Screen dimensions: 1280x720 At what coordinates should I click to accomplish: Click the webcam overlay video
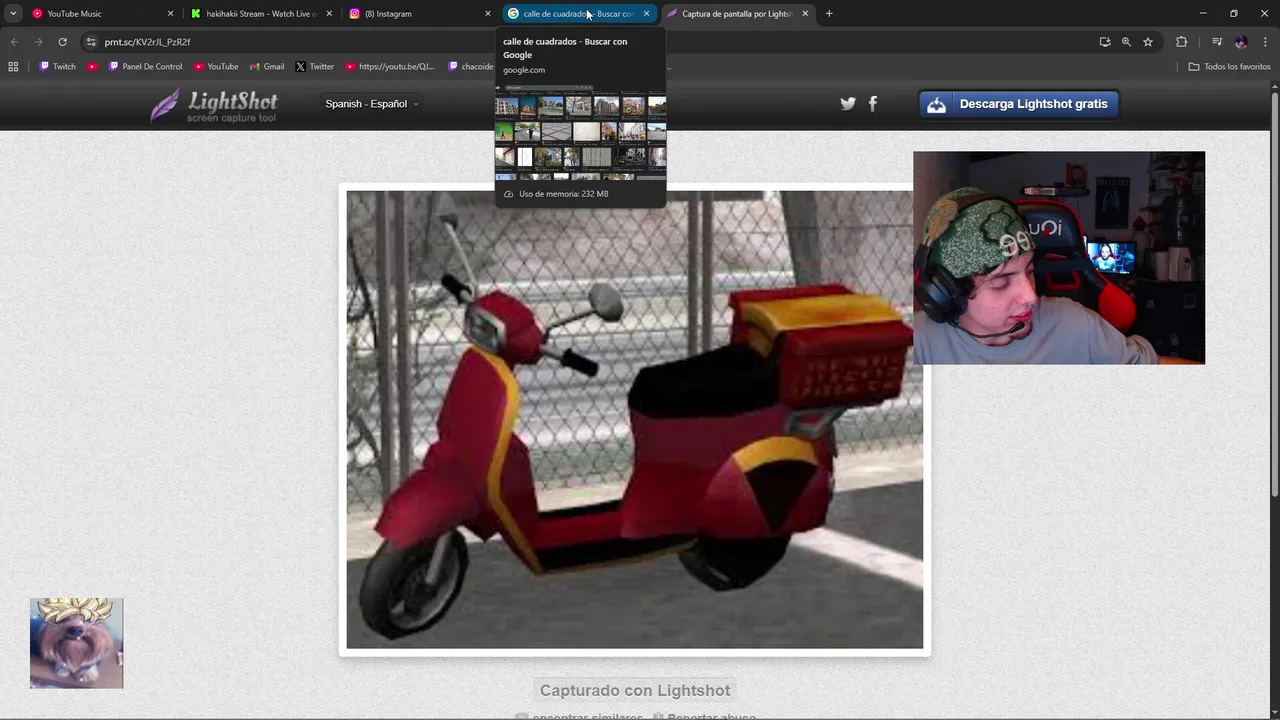click(x=1059, y=258)
